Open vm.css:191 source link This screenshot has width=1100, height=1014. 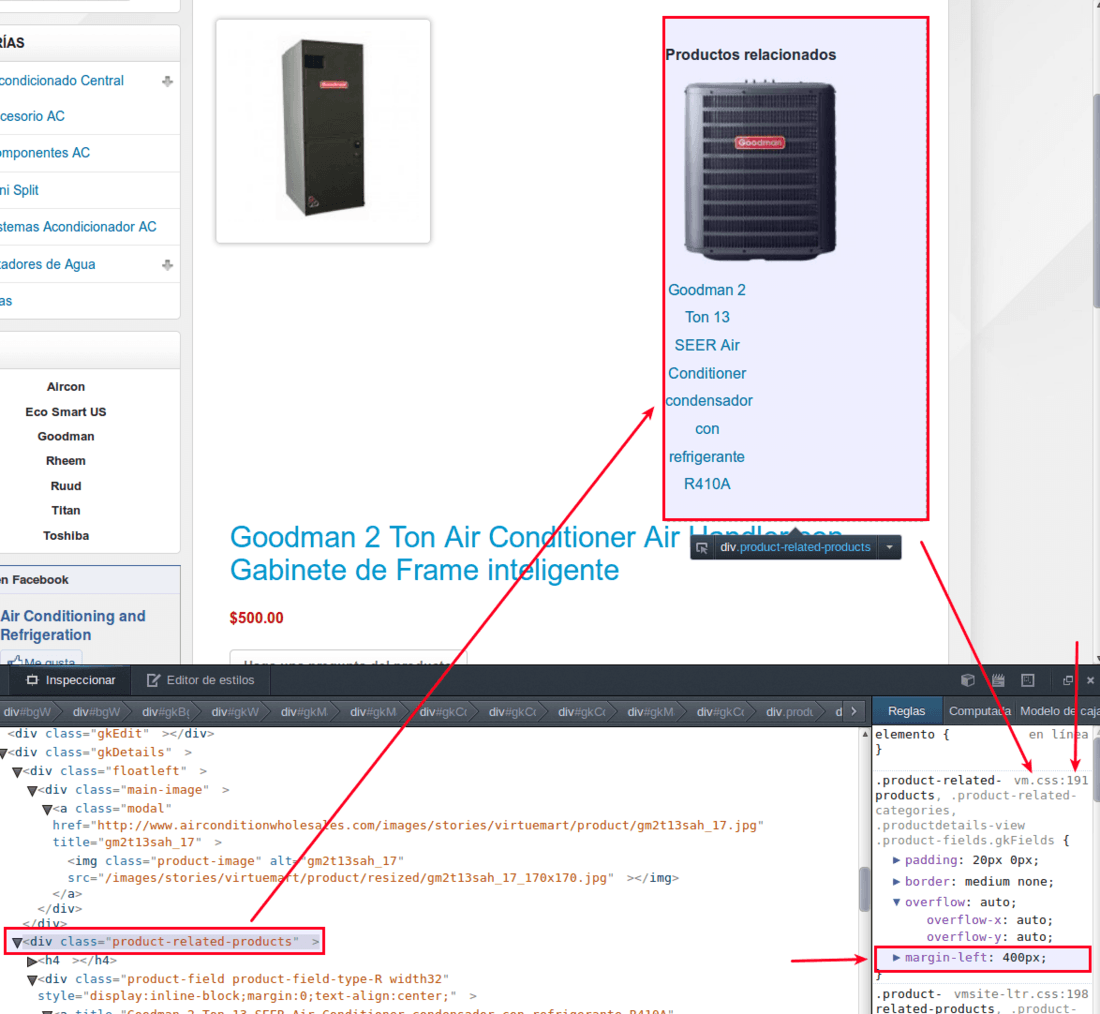click(x=1051, y=780)
